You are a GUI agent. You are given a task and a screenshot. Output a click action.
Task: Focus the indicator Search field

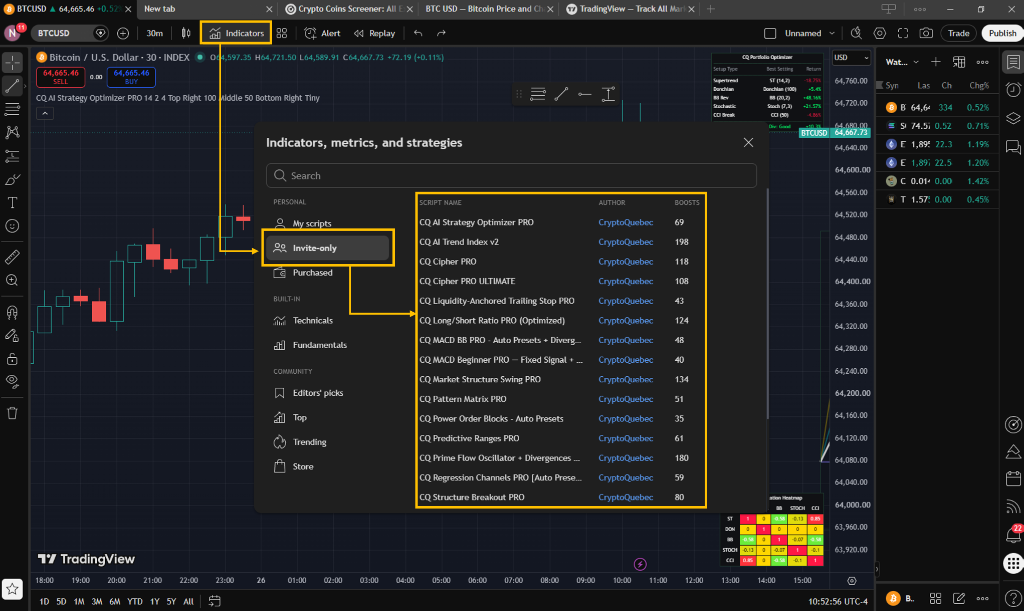(511, 176)
